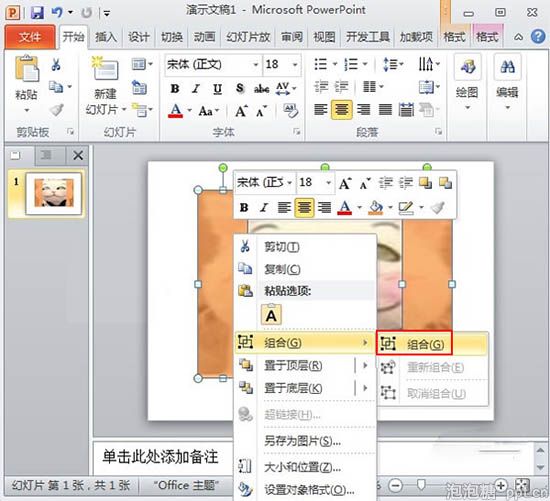Image resolution: width=550 pixels, height=501 pixels.
Task: Choose Size and Position (大小和位置)
Action: [305, 467]
